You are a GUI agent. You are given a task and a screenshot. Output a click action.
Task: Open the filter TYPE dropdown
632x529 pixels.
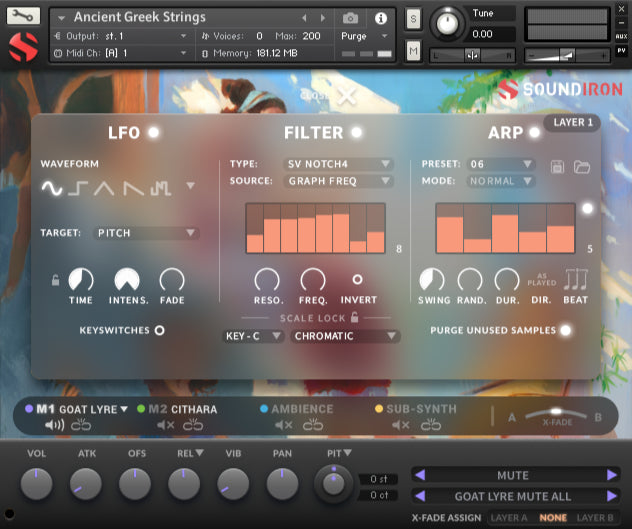pos(339,164)
